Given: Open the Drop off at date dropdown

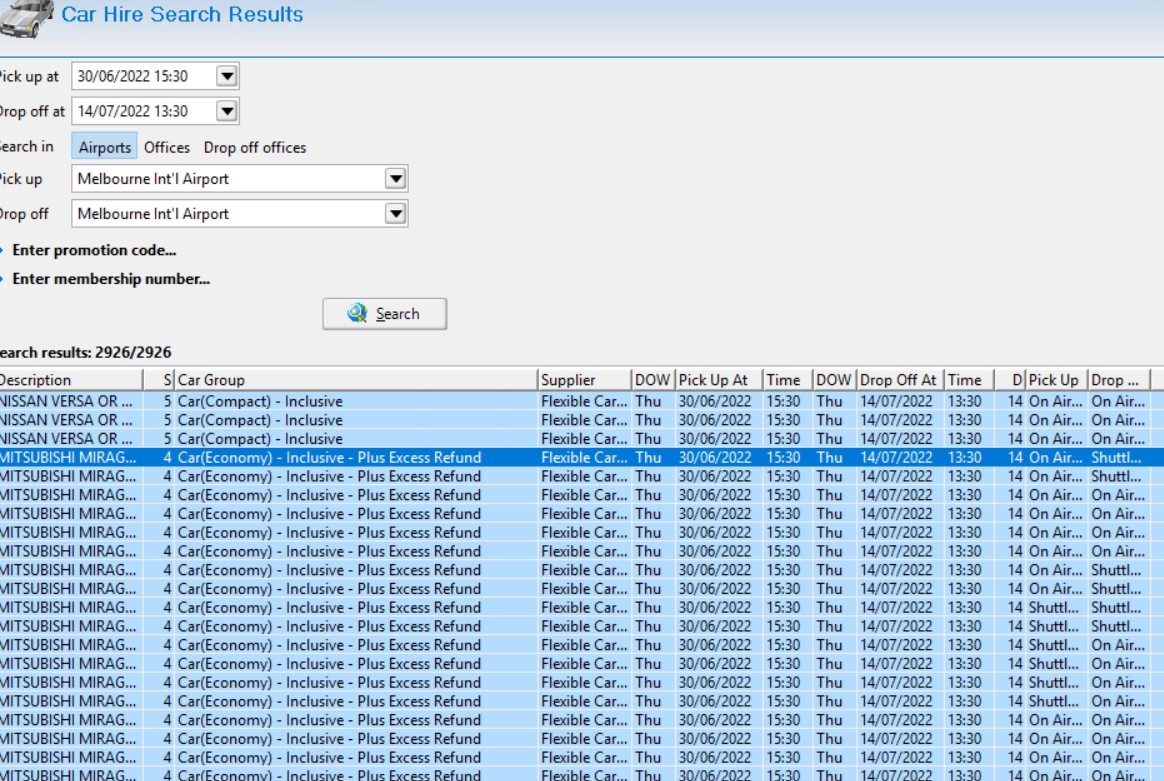Looking at the screenshot, I should [x=227, y=111].
